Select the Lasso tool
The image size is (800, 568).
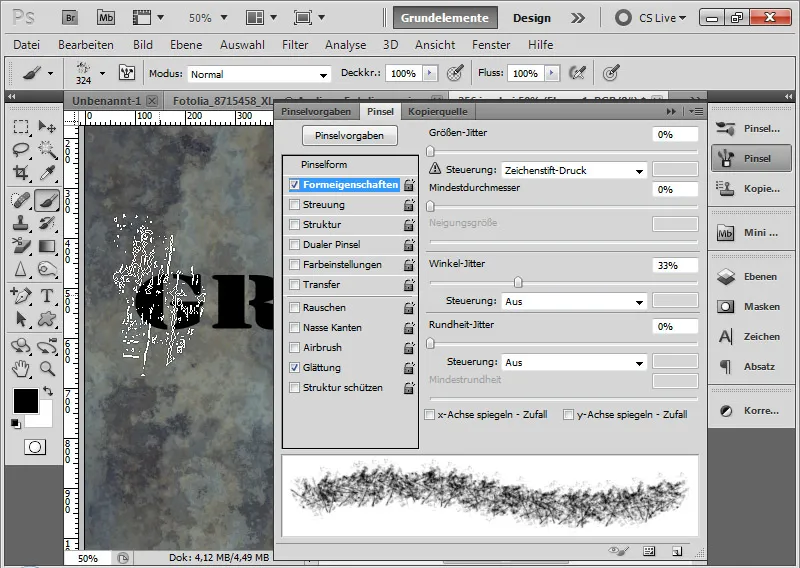coord(21,150)
